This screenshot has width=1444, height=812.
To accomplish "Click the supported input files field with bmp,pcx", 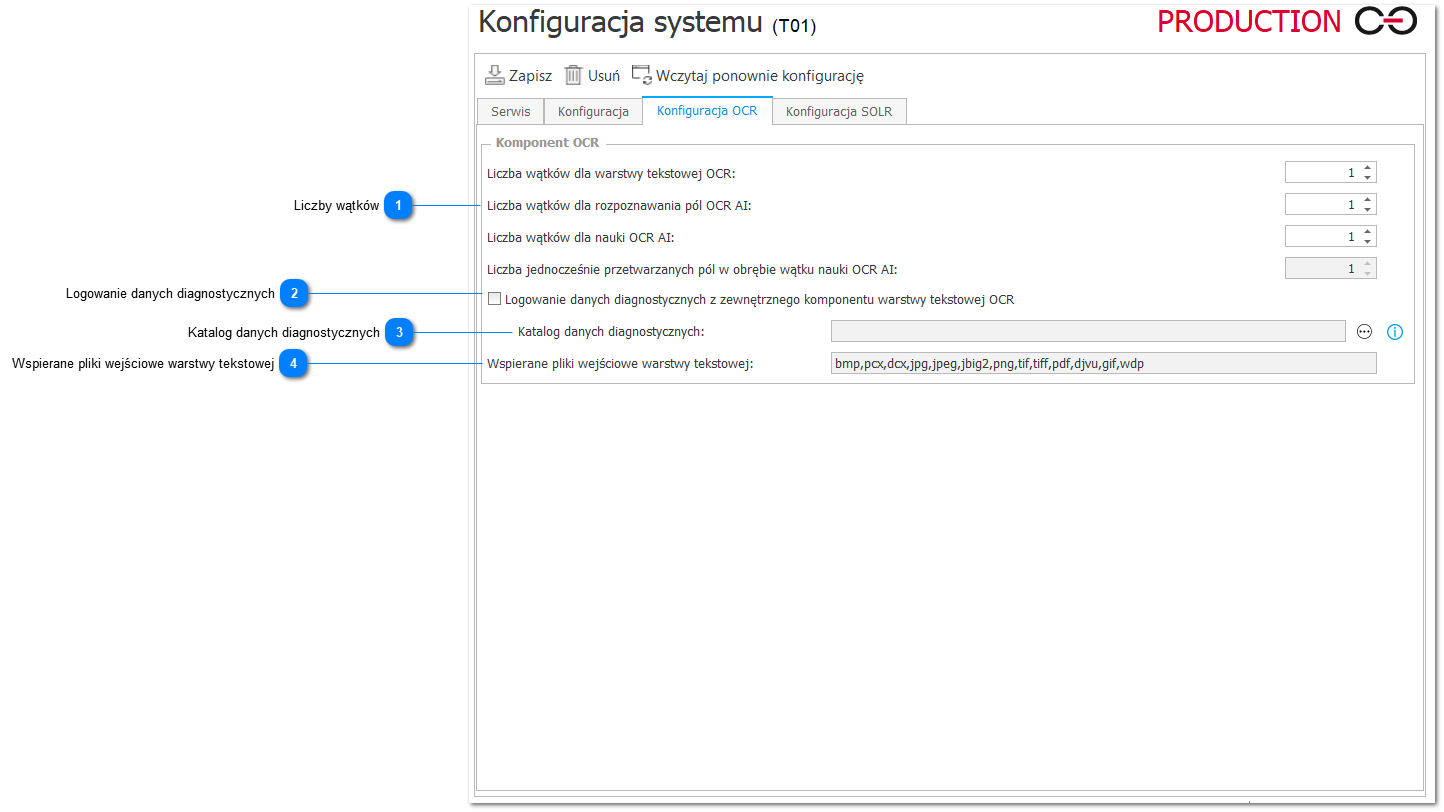I will pos(1104,363).
